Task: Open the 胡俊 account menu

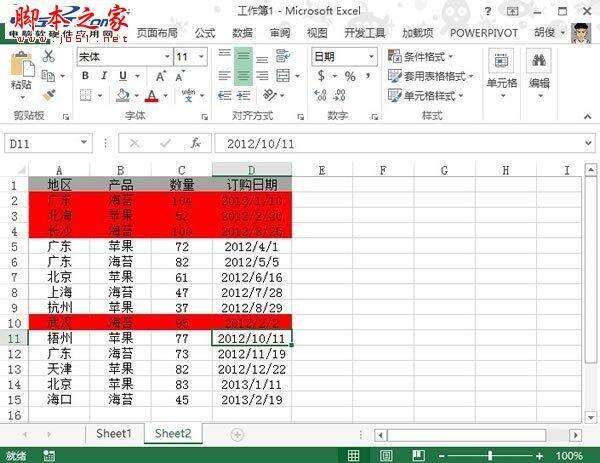Action: pyautogui.click(x=549, y=33)
